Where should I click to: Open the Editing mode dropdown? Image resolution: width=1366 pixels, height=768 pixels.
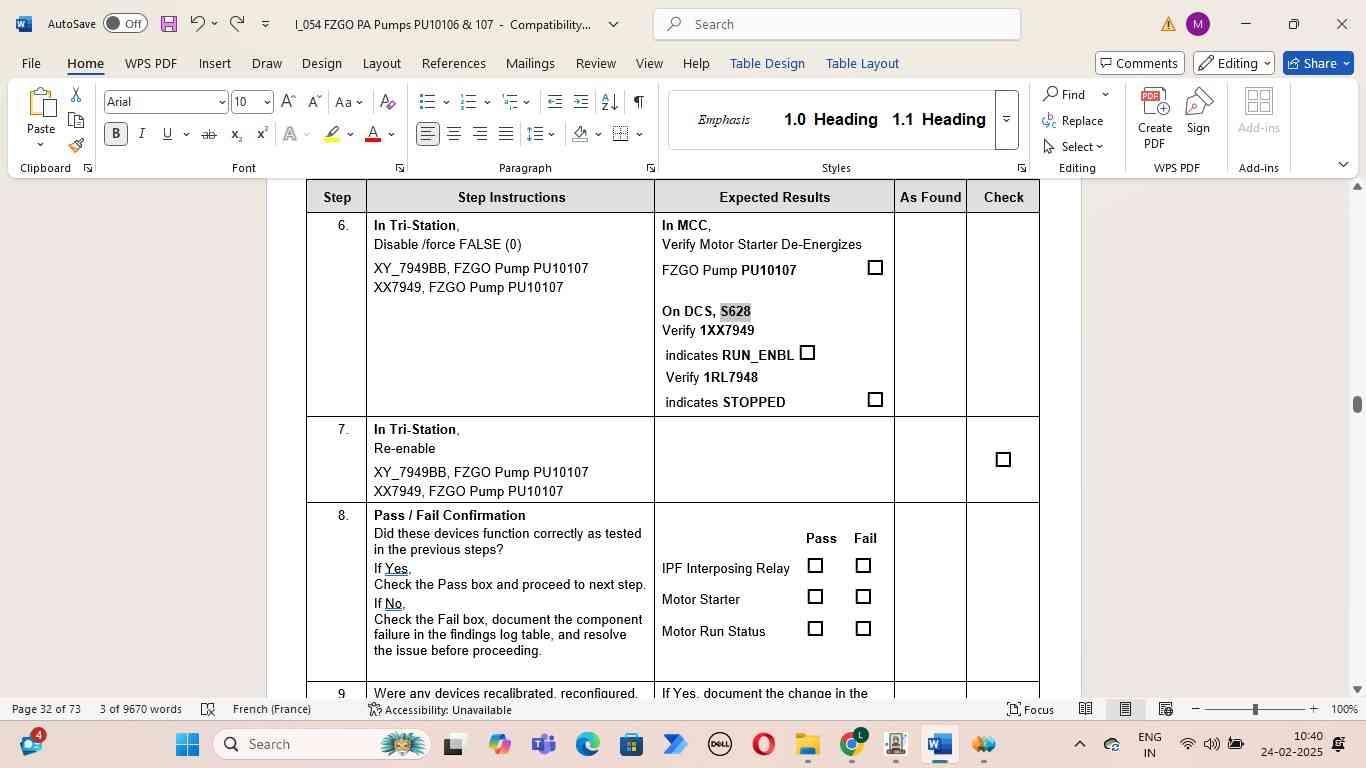tap(1235, 63)
